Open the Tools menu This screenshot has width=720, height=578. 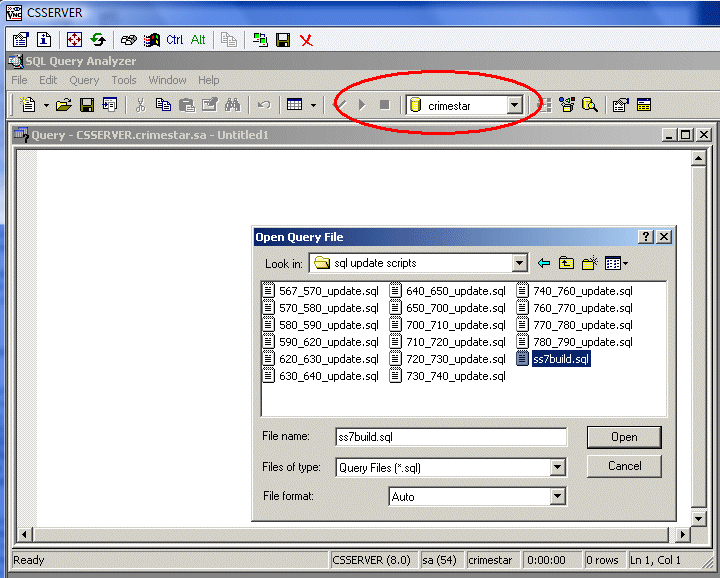124,80
